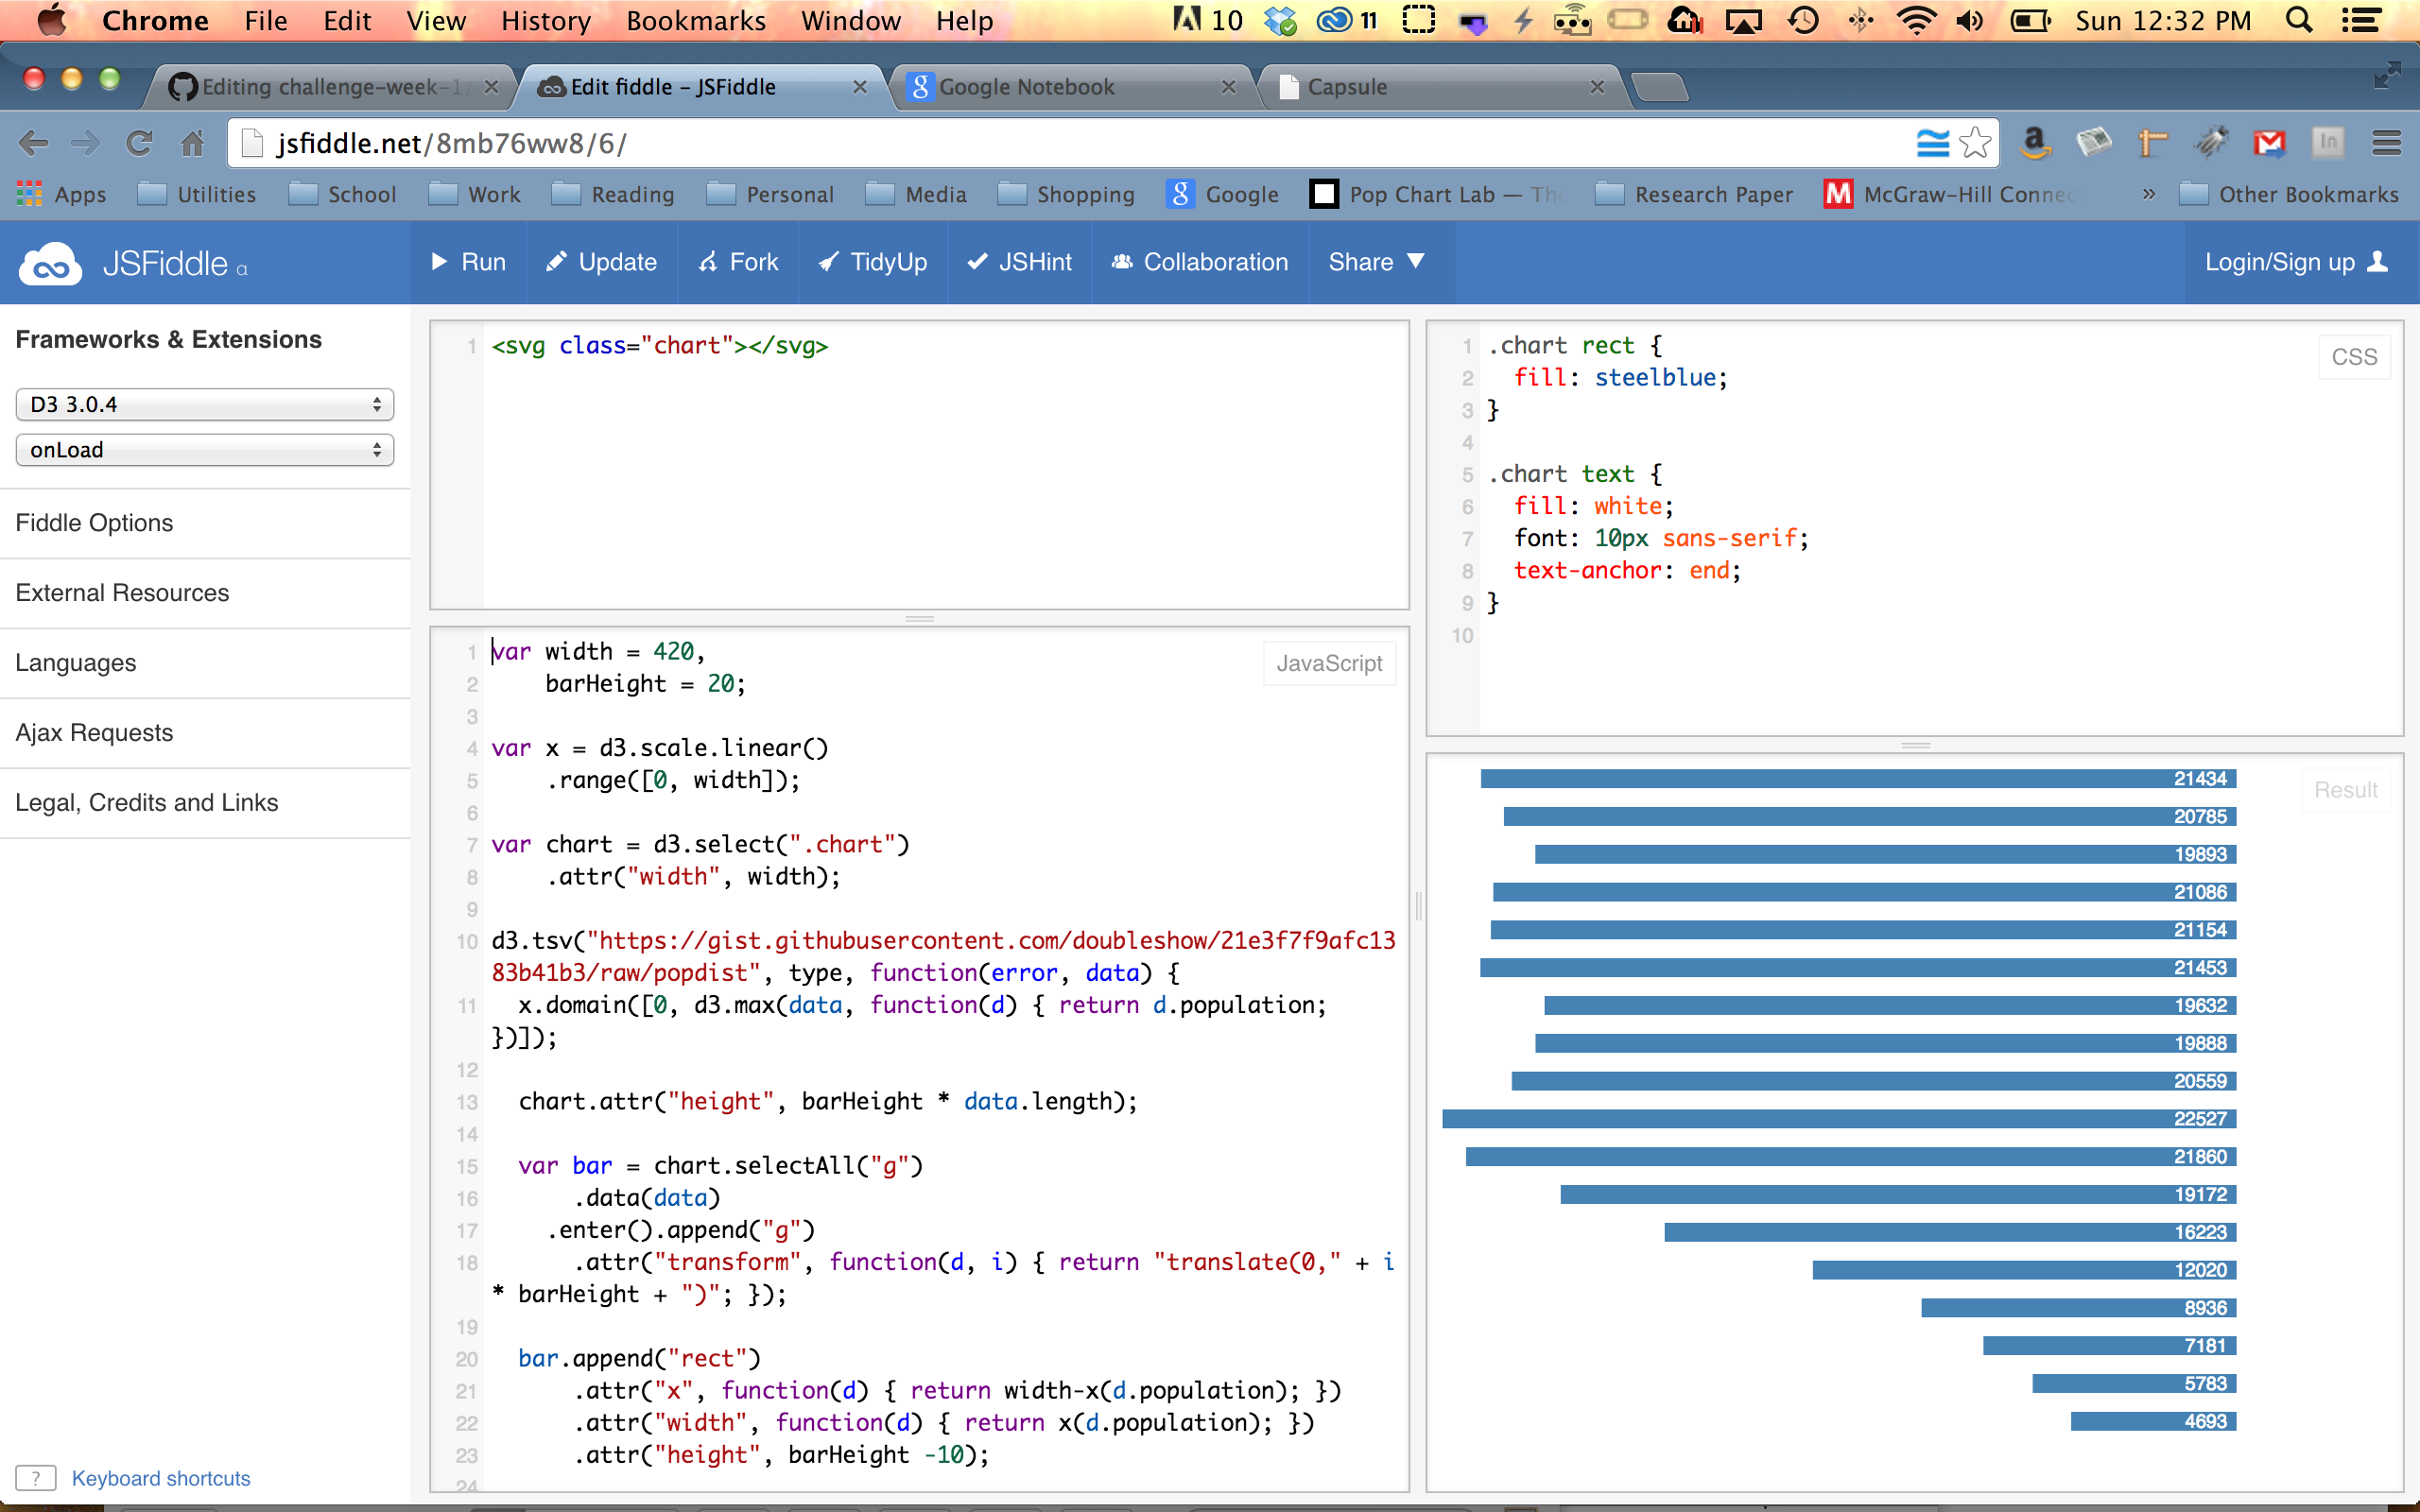Open the Pop Chart Lab bookmark
The width and height of the screenshot is (2420, 1512).
pyautogui.click(x=1437, y=194)
